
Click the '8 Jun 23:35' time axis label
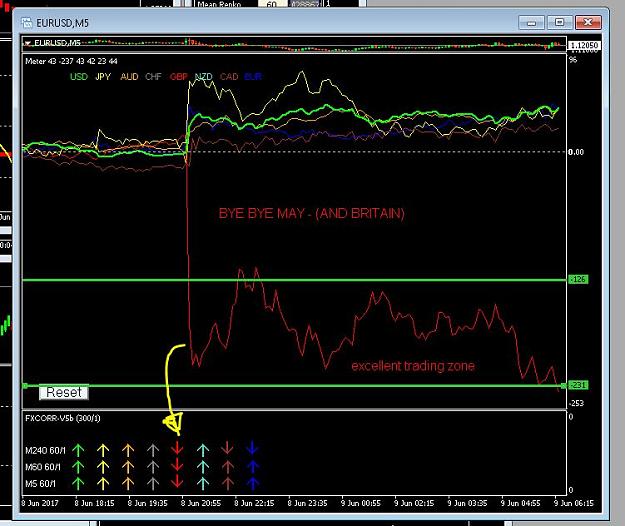pyautogui.click(x=307, y=503)
